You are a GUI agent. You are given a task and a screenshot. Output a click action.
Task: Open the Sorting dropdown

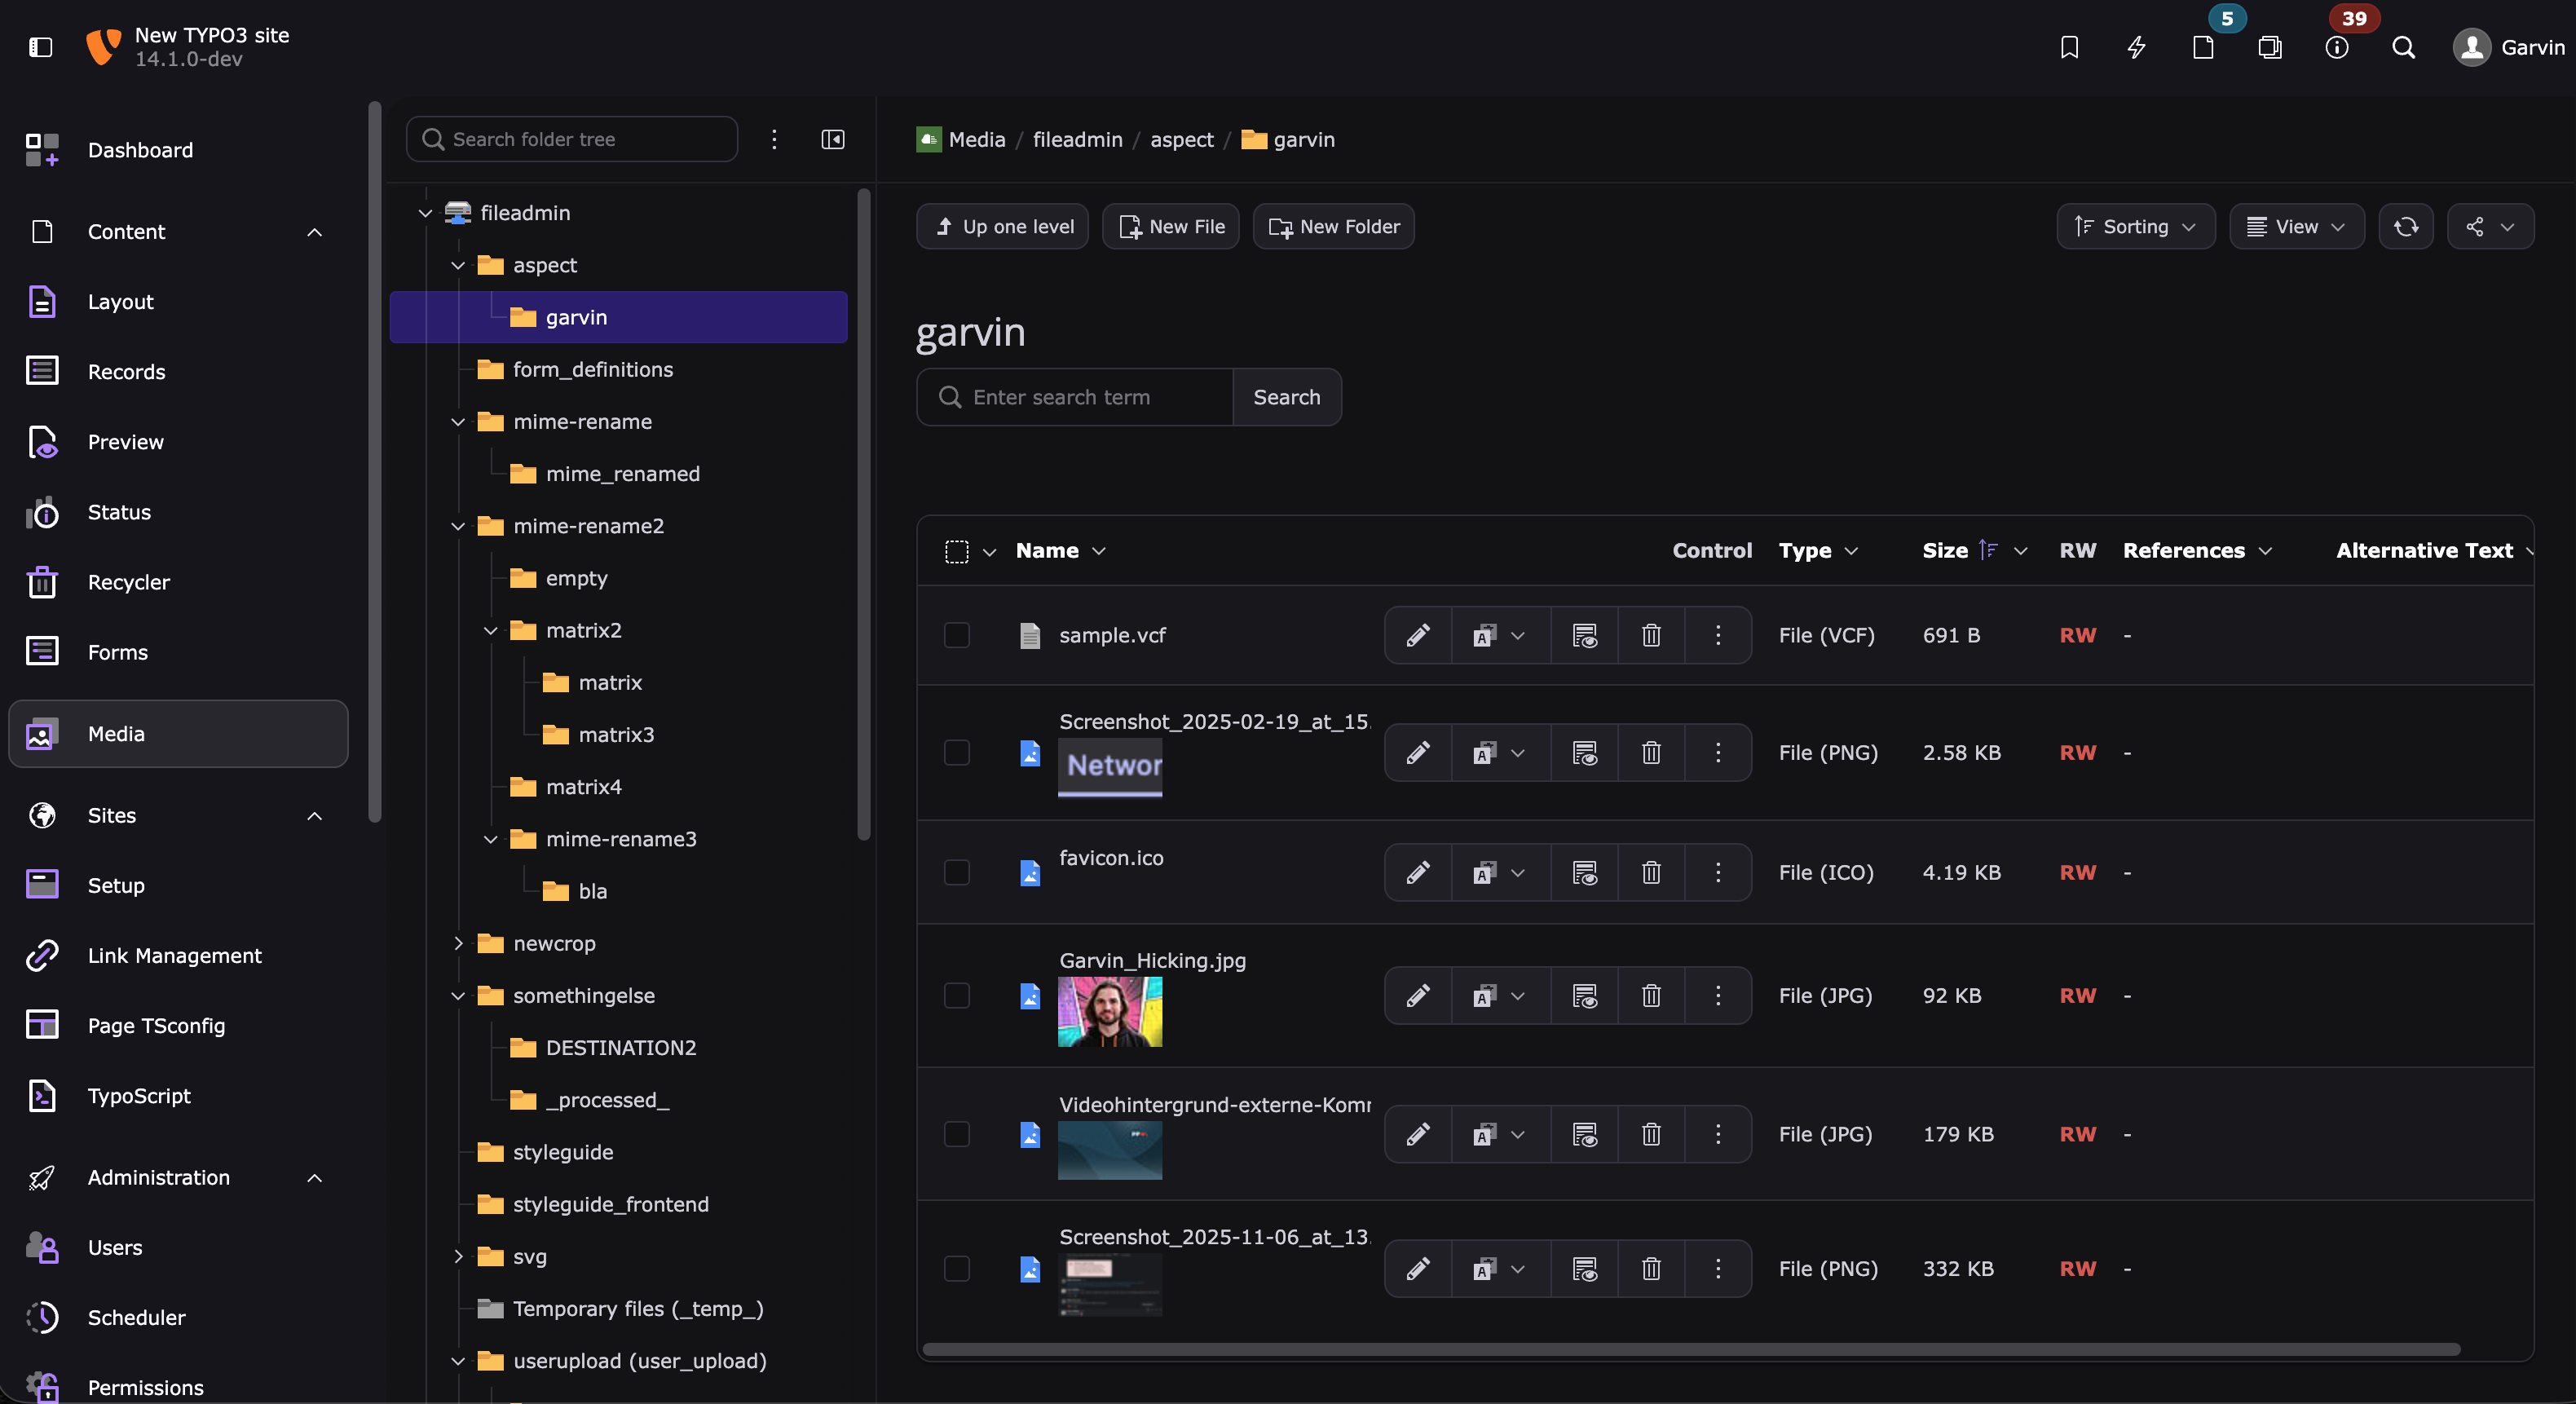click(2135, 227)
